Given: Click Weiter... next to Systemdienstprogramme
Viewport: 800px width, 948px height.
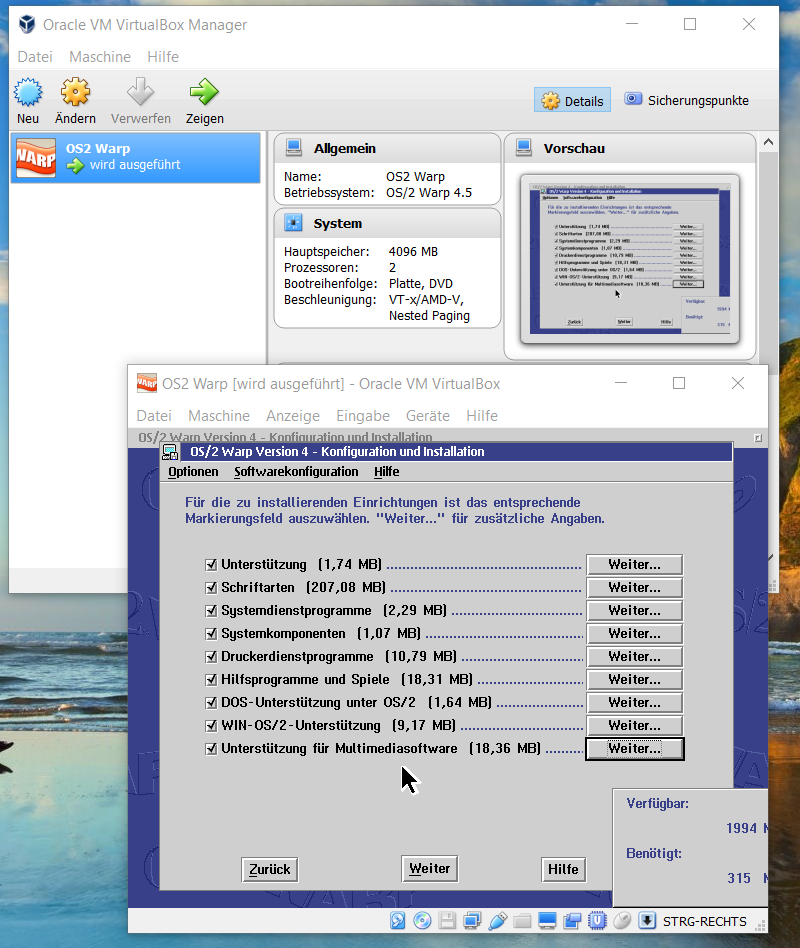Looking at the screenshot, I should tap(634, 611).
